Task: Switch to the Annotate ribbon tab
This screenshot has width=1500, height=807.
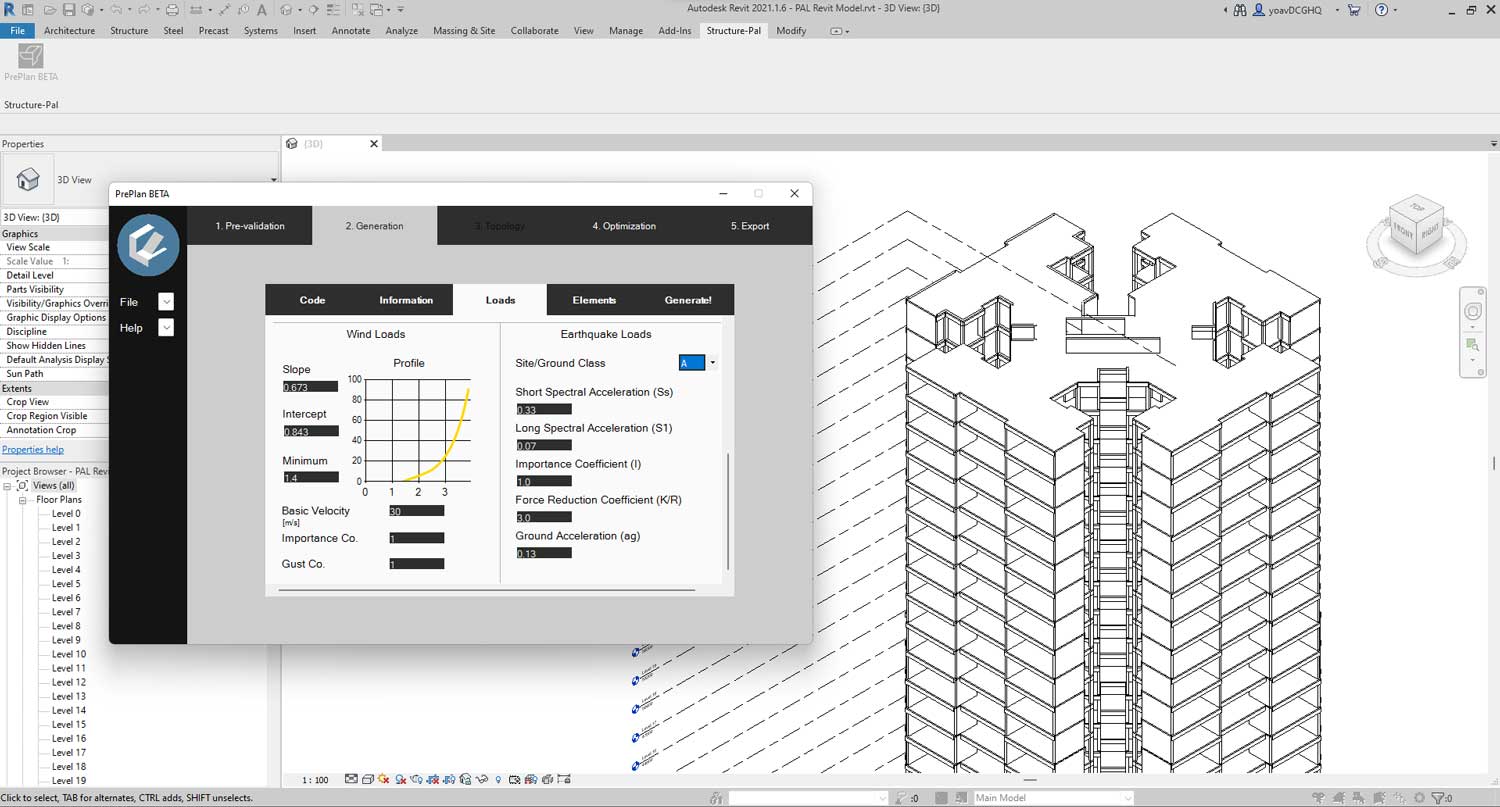Action: [x=351, y=31]
